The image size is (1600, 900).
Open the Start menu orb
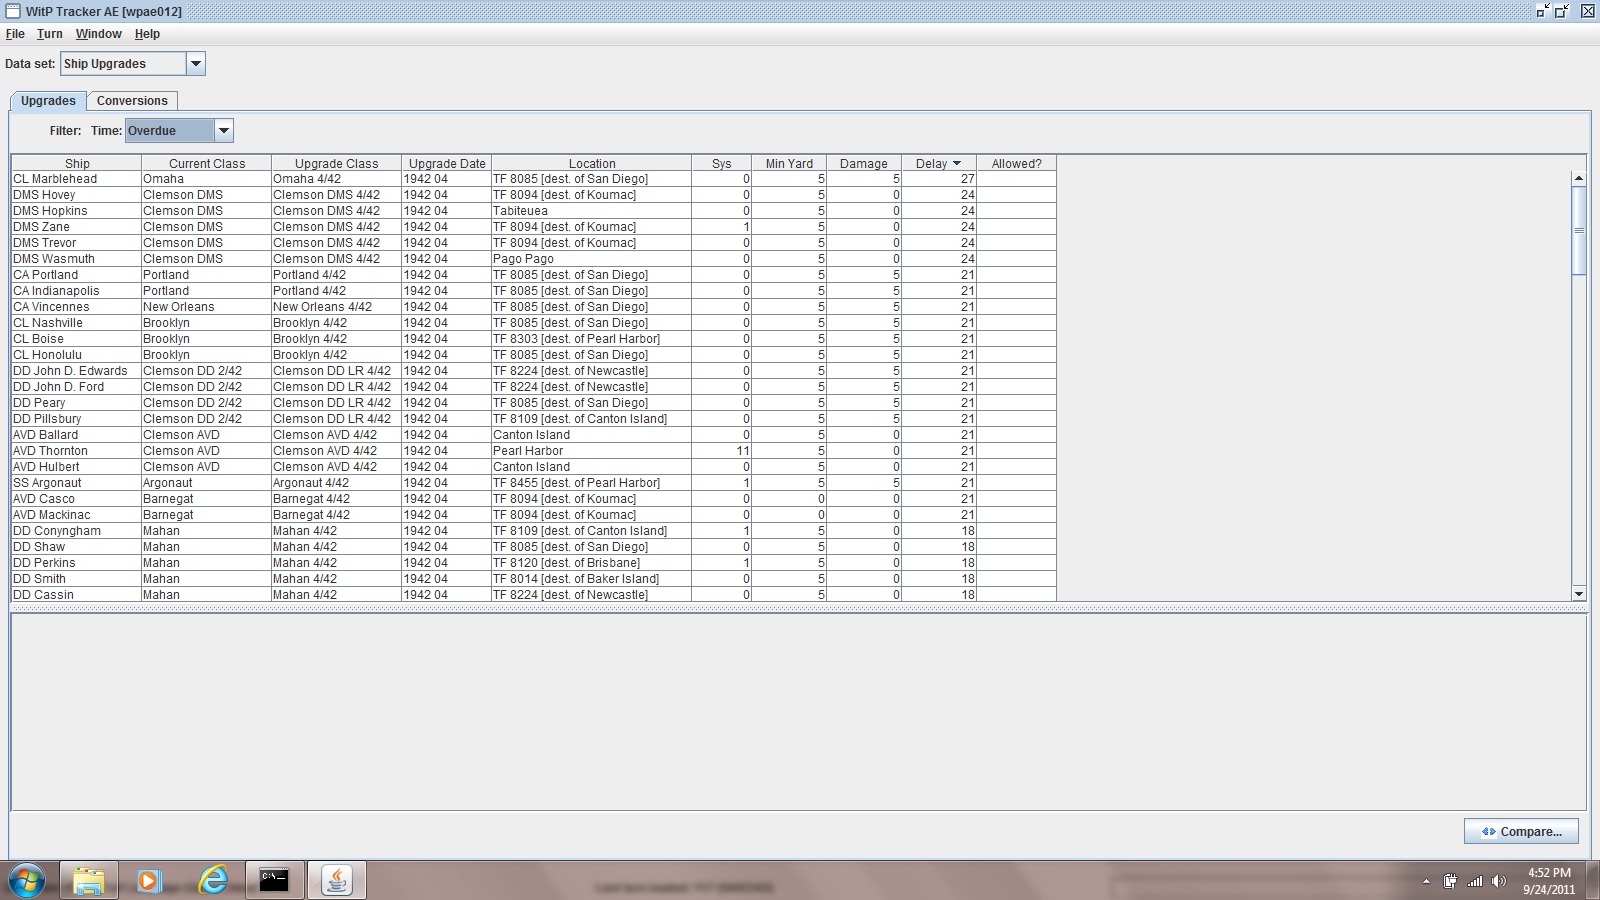click(27, 880)
